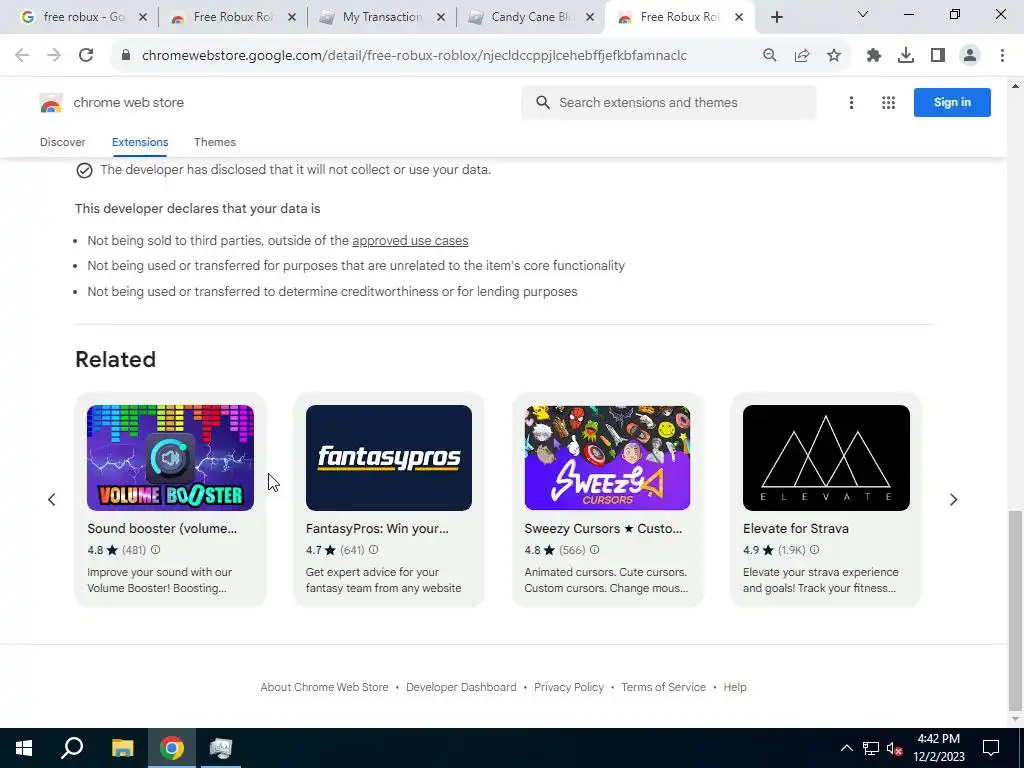Open the Windows notification center

pyautogui.click(x=991, y=748)
